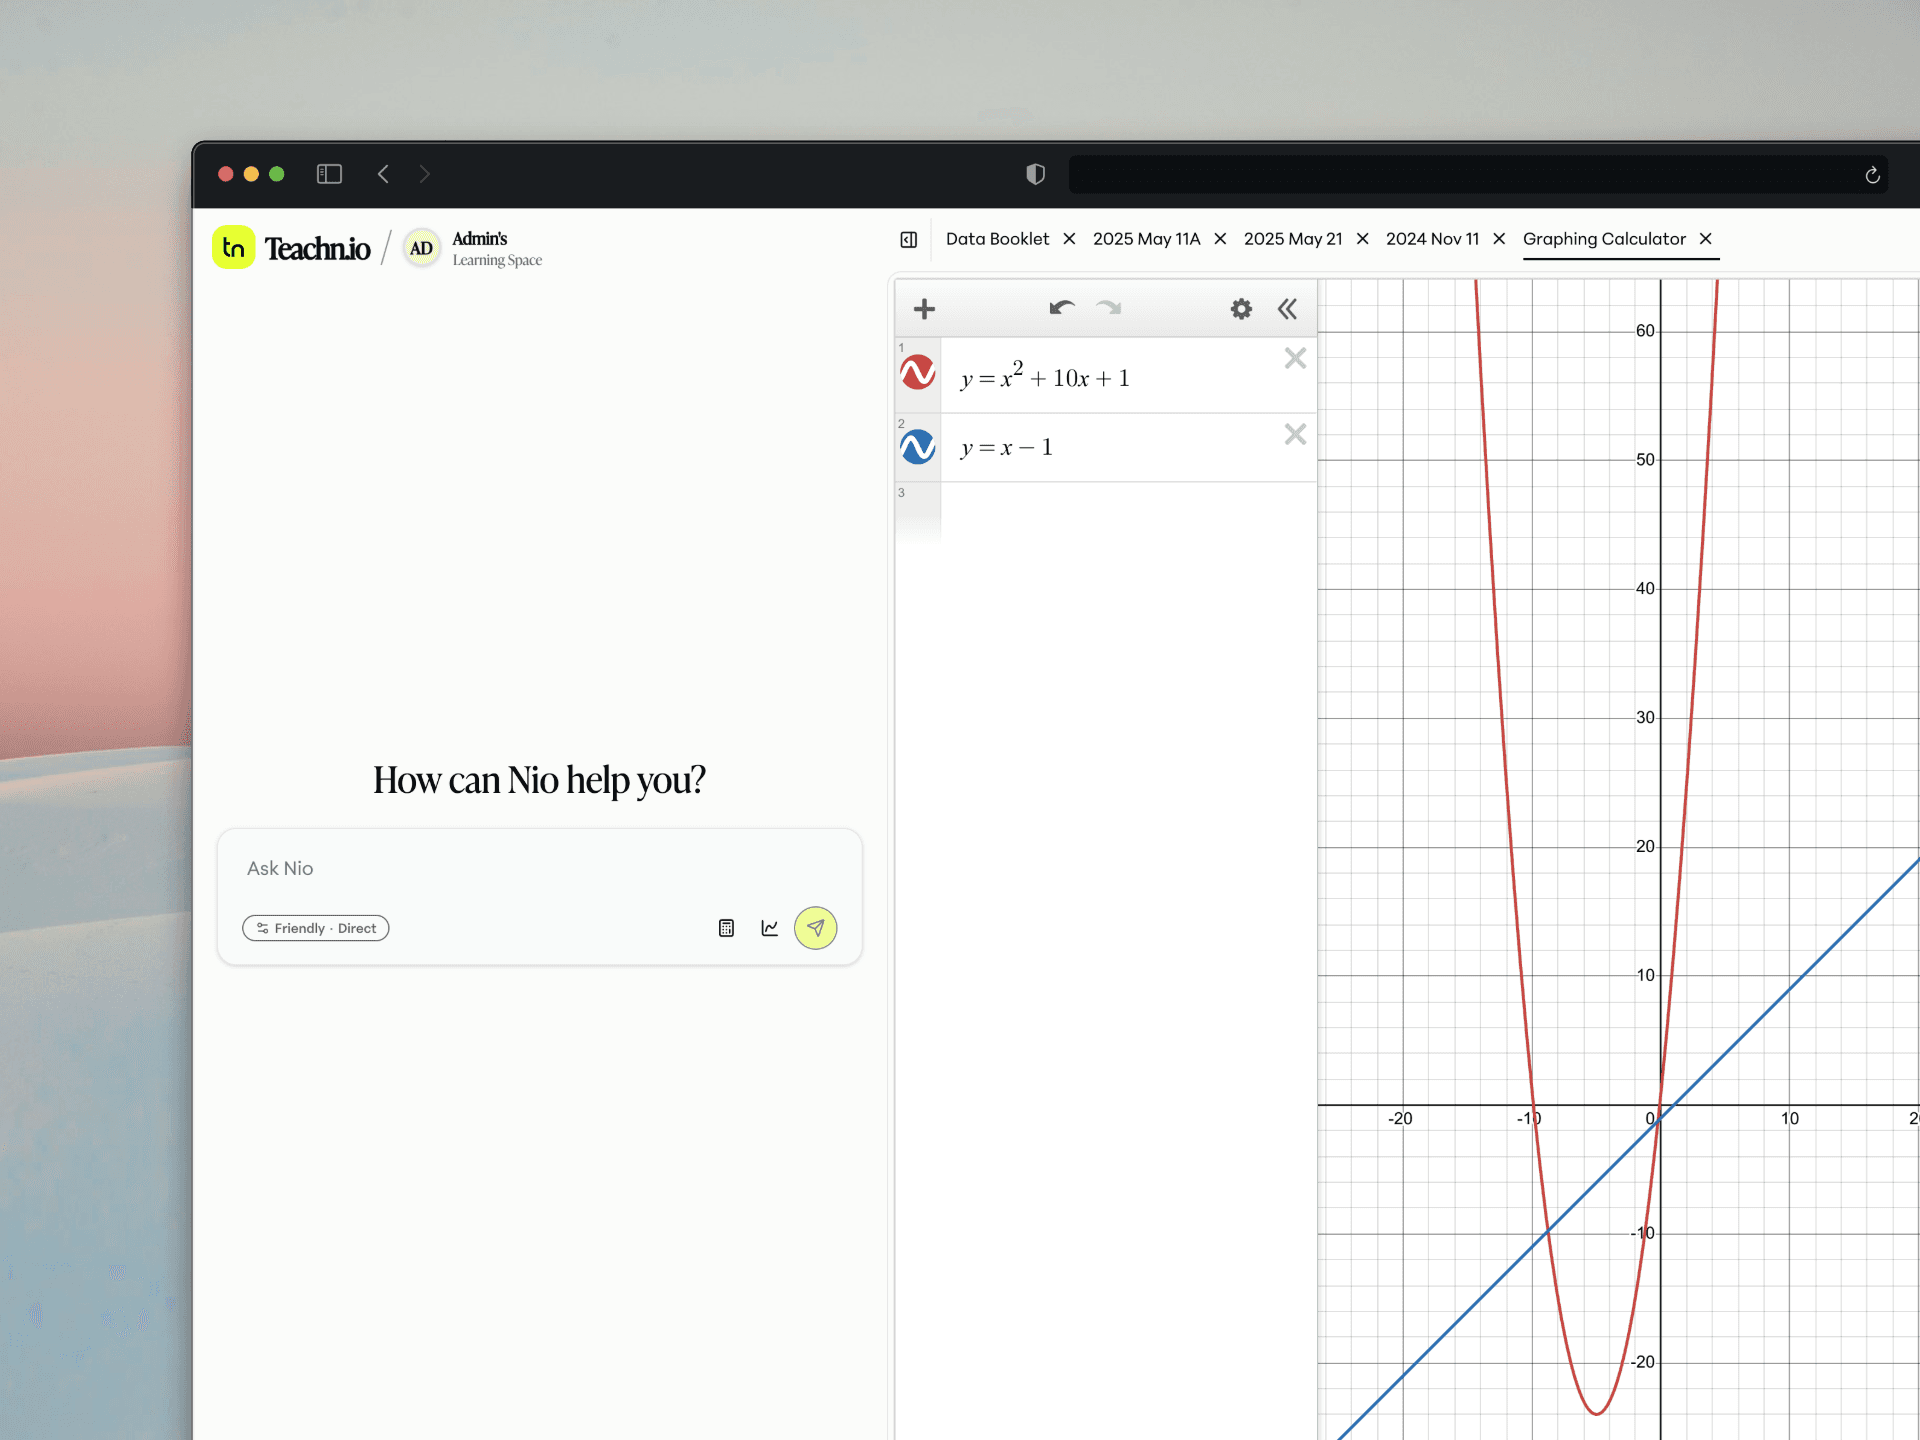Collapse the expression list panel
The width and height of the screenshot is (1920, 1440).
1288,309
